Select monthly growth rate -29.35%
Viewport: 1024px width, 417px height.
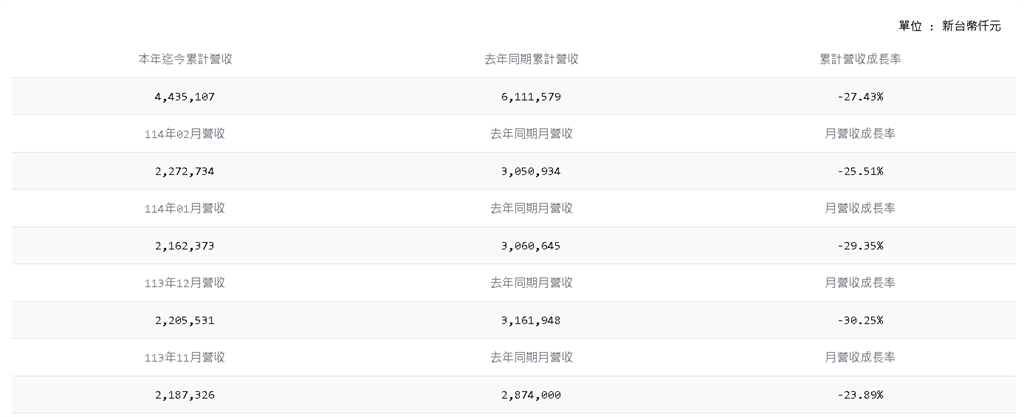click(860, 245)
